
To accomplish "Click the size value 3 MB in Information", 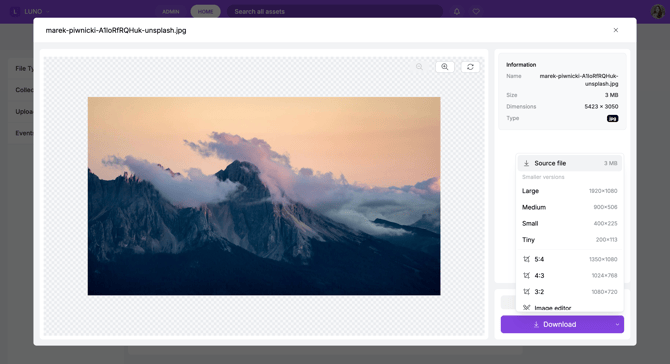I will 611,95.
